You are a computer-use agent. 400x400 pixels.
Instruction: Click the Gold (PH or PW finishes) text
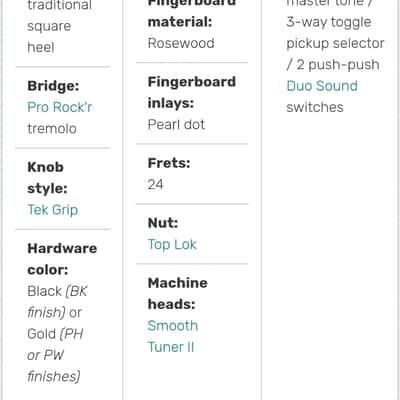pyautogui.click(x=55, y=355)
